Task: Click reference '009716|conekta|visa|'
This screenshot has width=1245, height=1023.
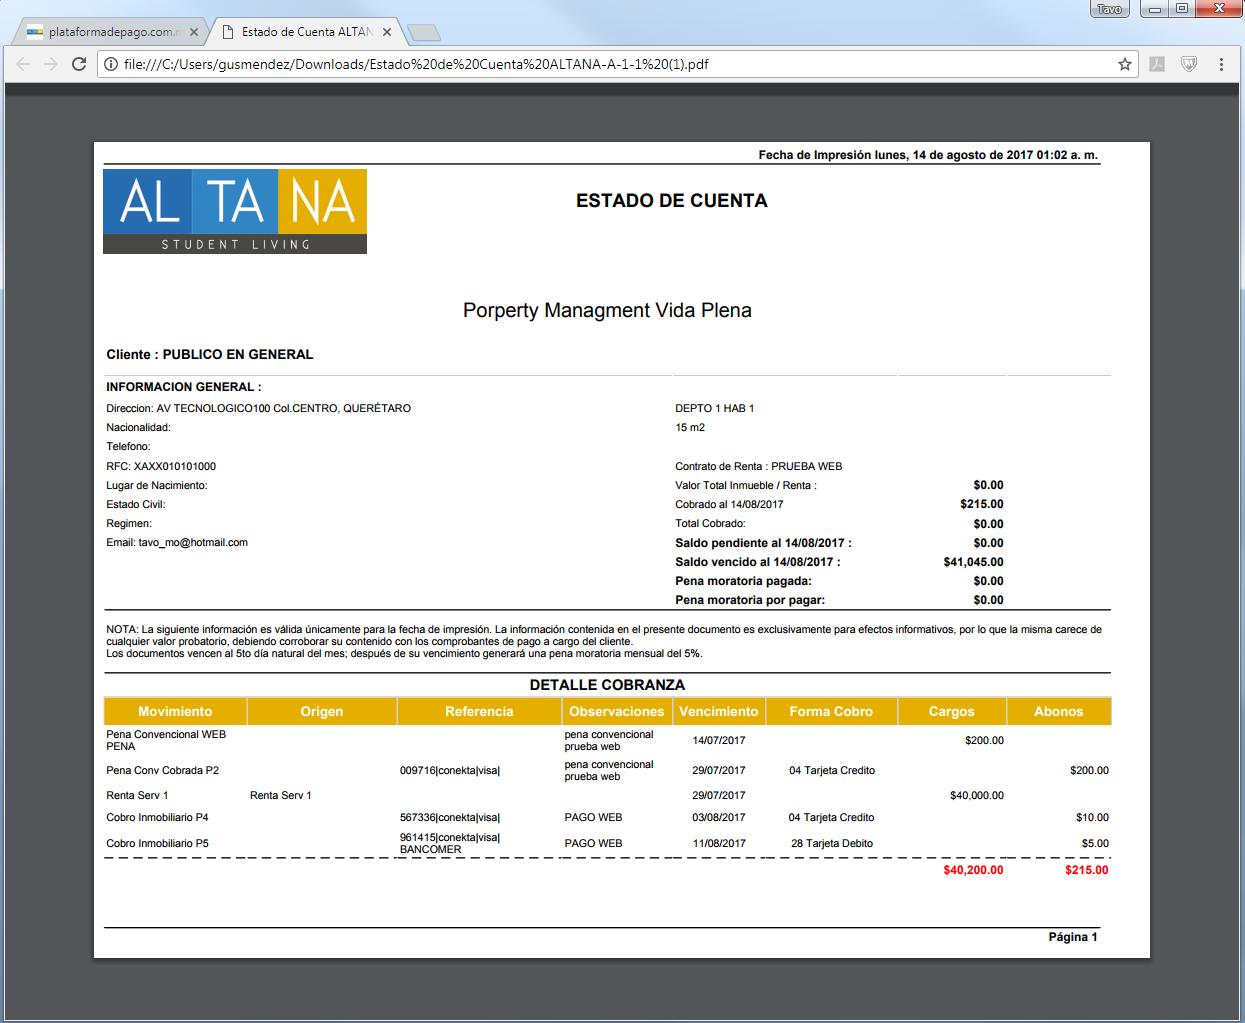Action: point(450,770)
